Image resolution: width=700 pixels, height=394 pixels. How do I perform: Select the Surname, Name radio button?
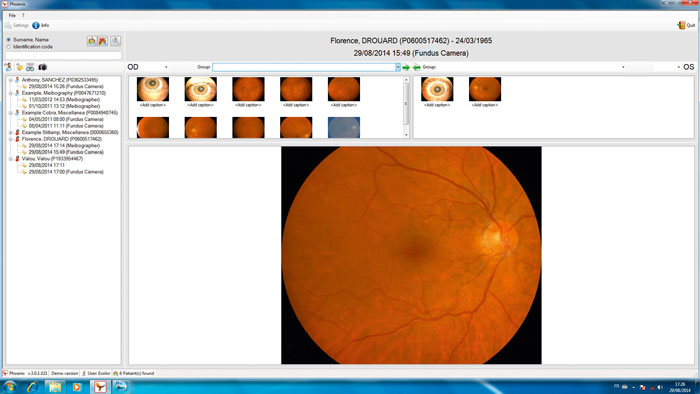coord(8,40)
